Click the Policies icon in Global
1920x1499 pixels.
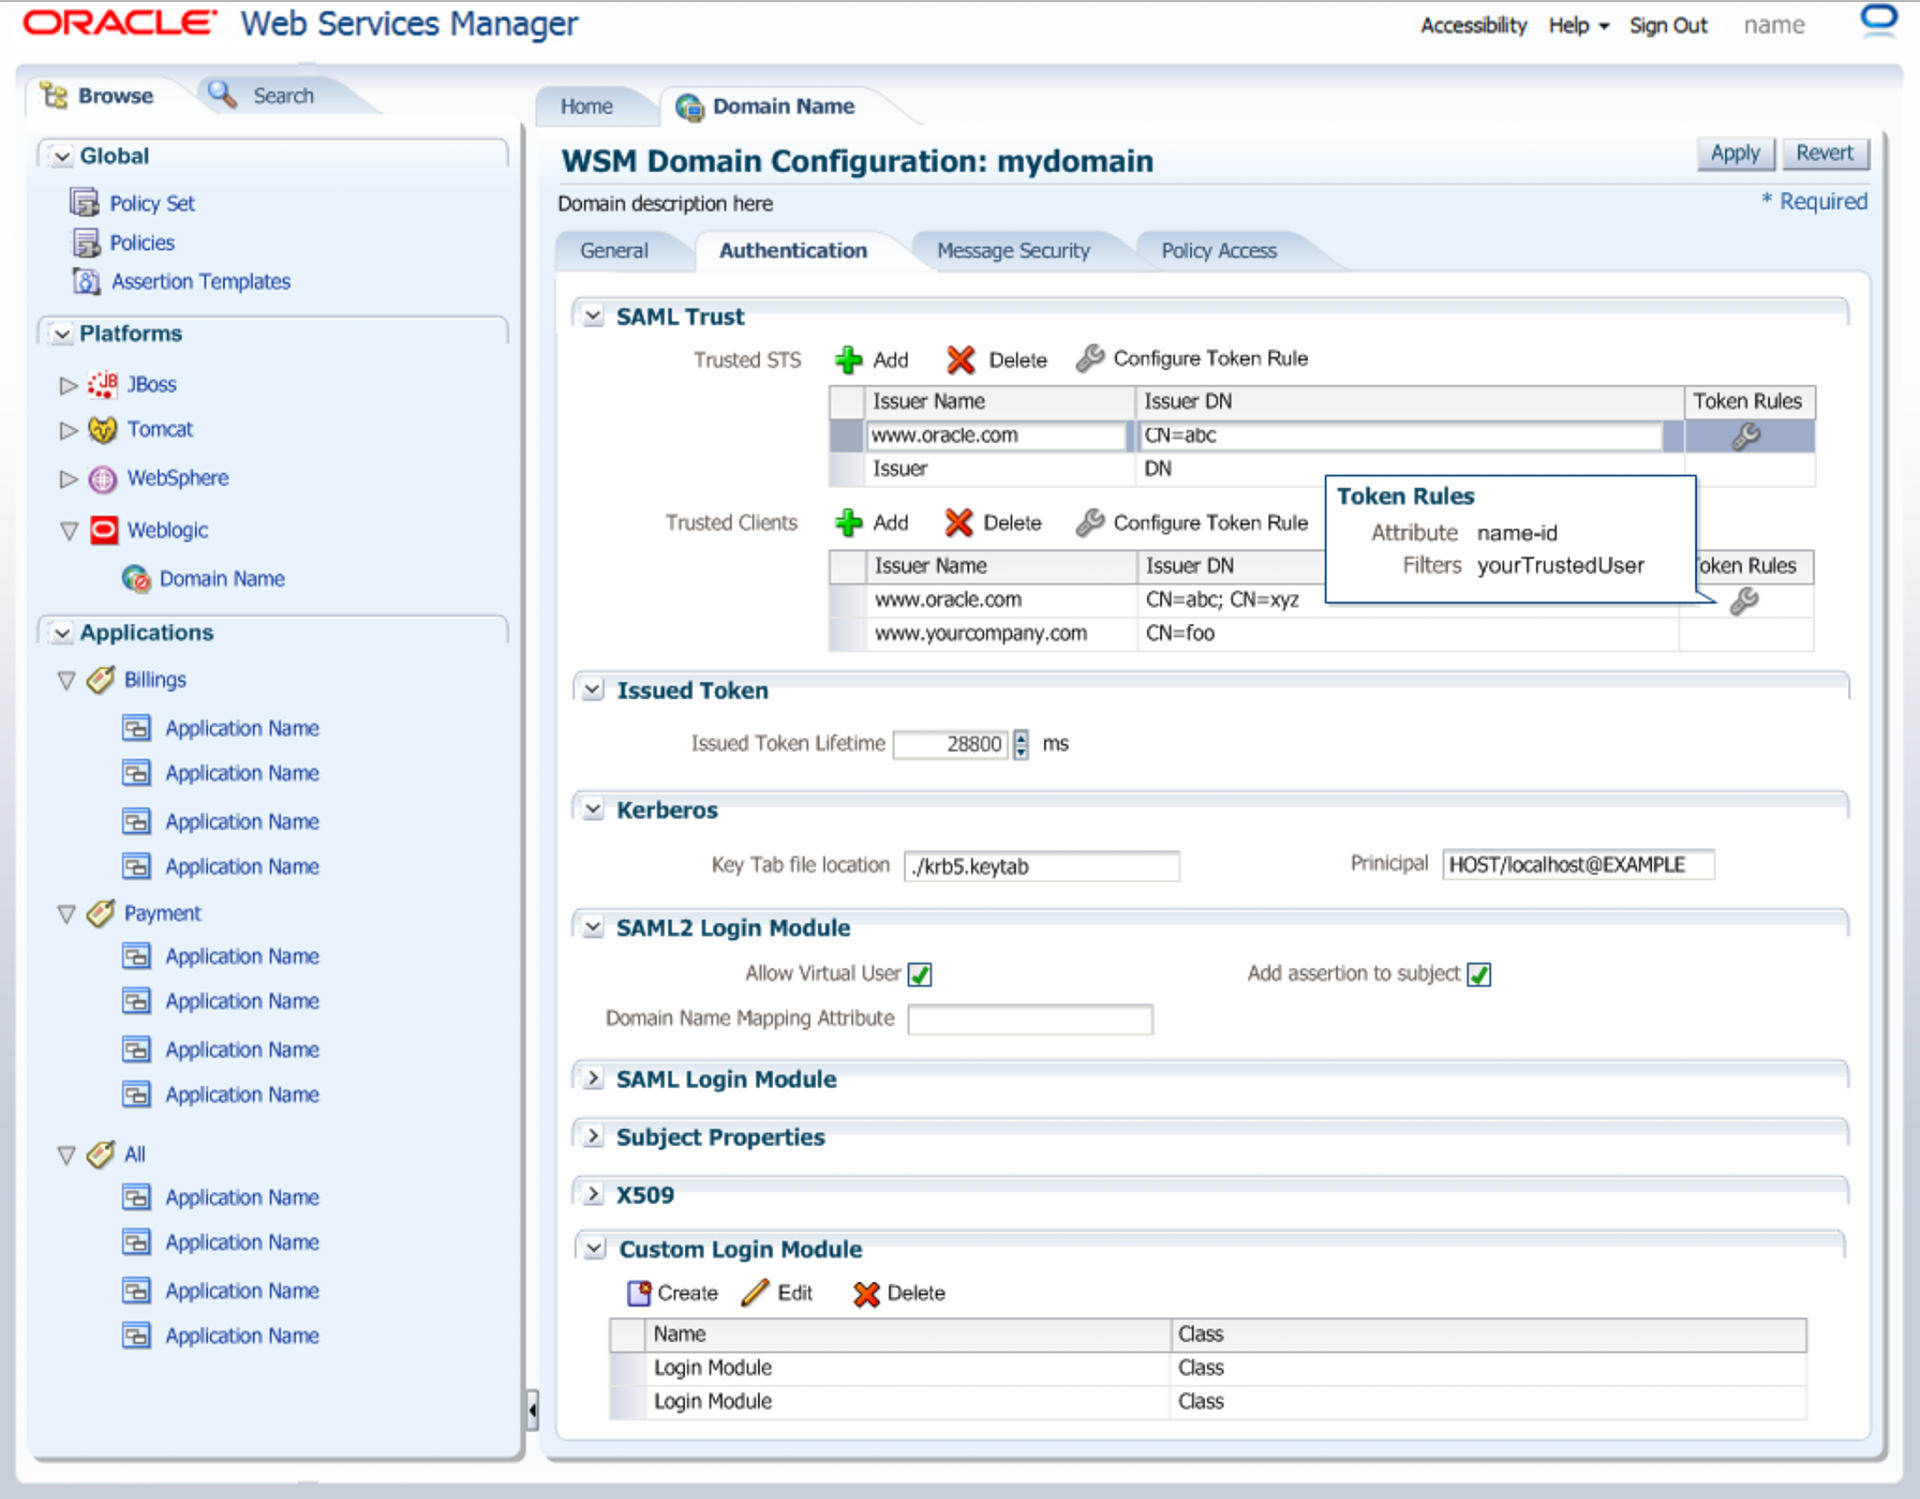[x=86, y=242]
